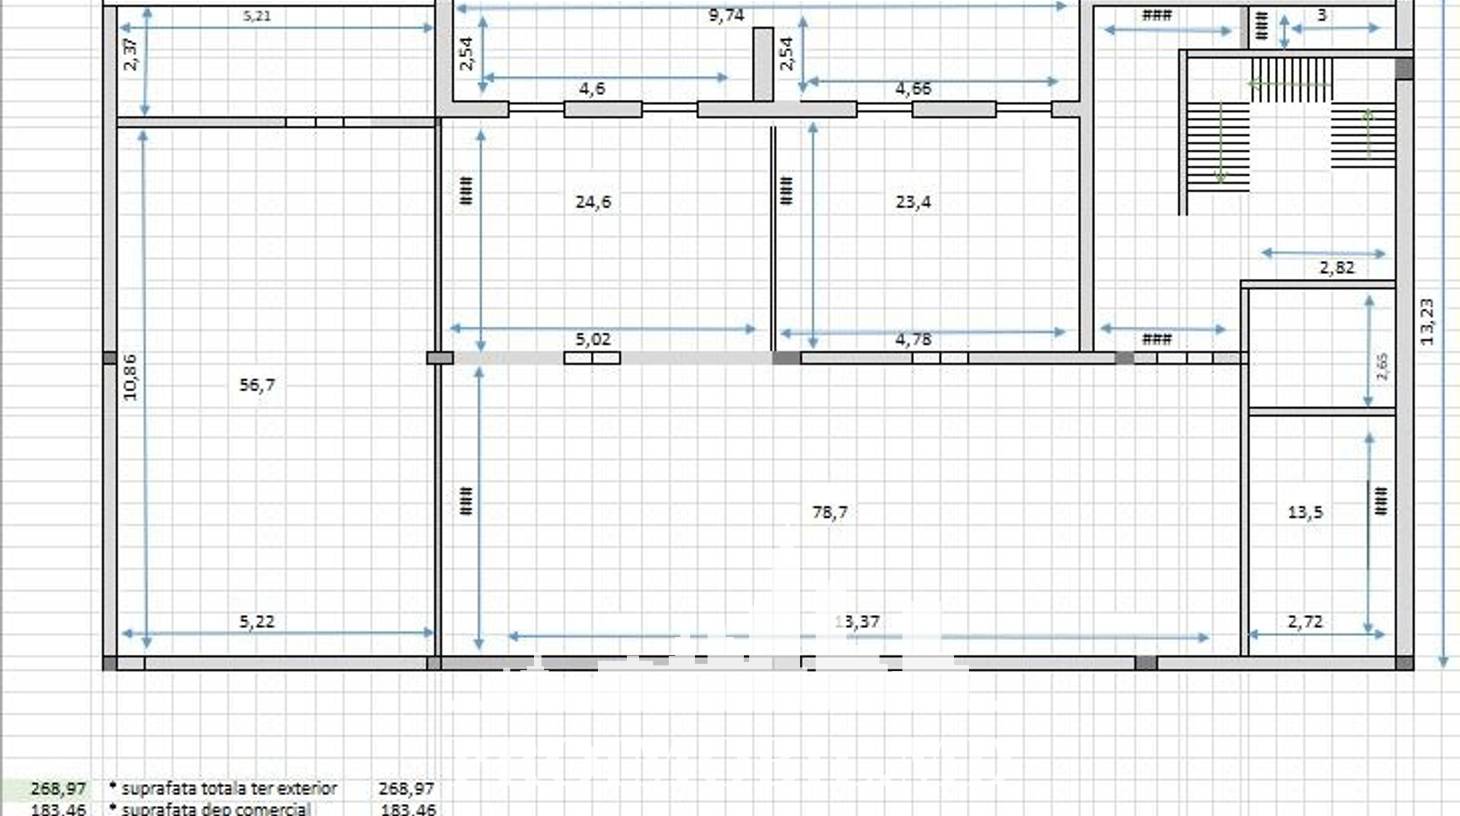Screen dimensions: 1460x816
Task: Select the 5,22 dimension label
Action: pyautogui.click(x=257, y=622)
